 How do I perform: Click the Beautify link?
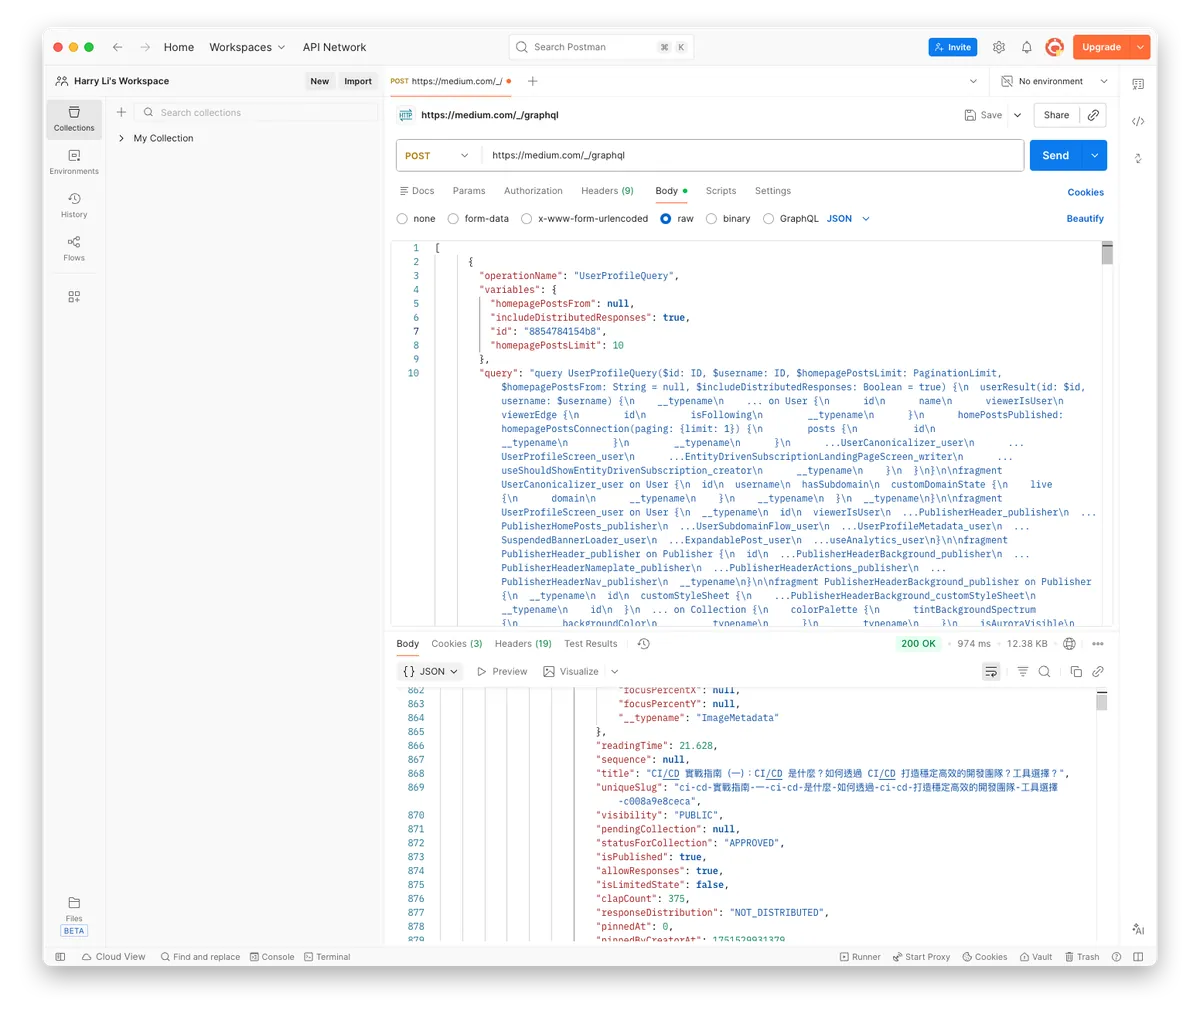click(x=1085, y=219)
